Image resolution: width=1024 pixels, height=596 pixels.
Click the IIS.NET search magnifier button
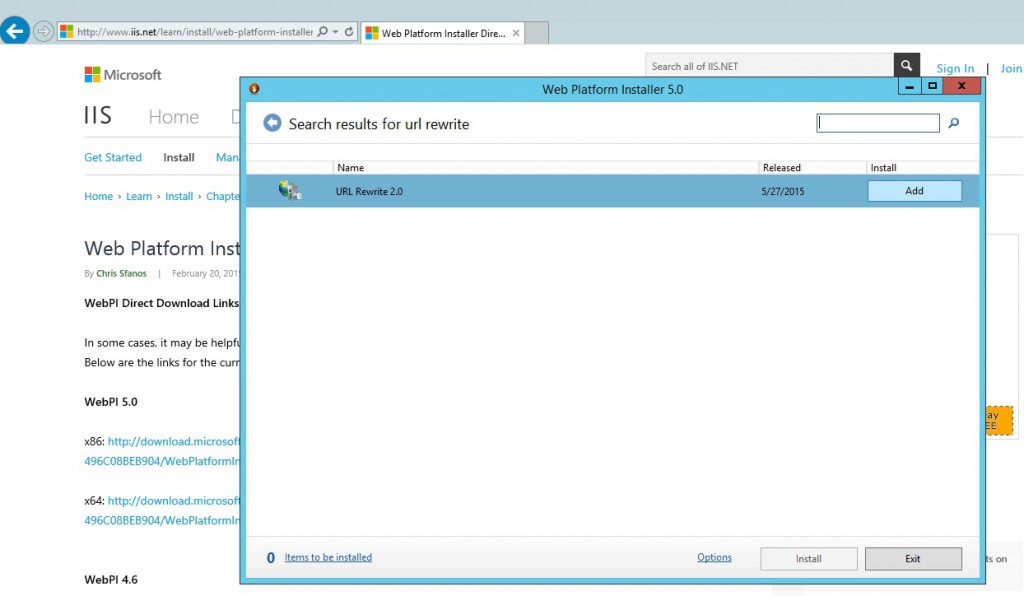(906, 65)
